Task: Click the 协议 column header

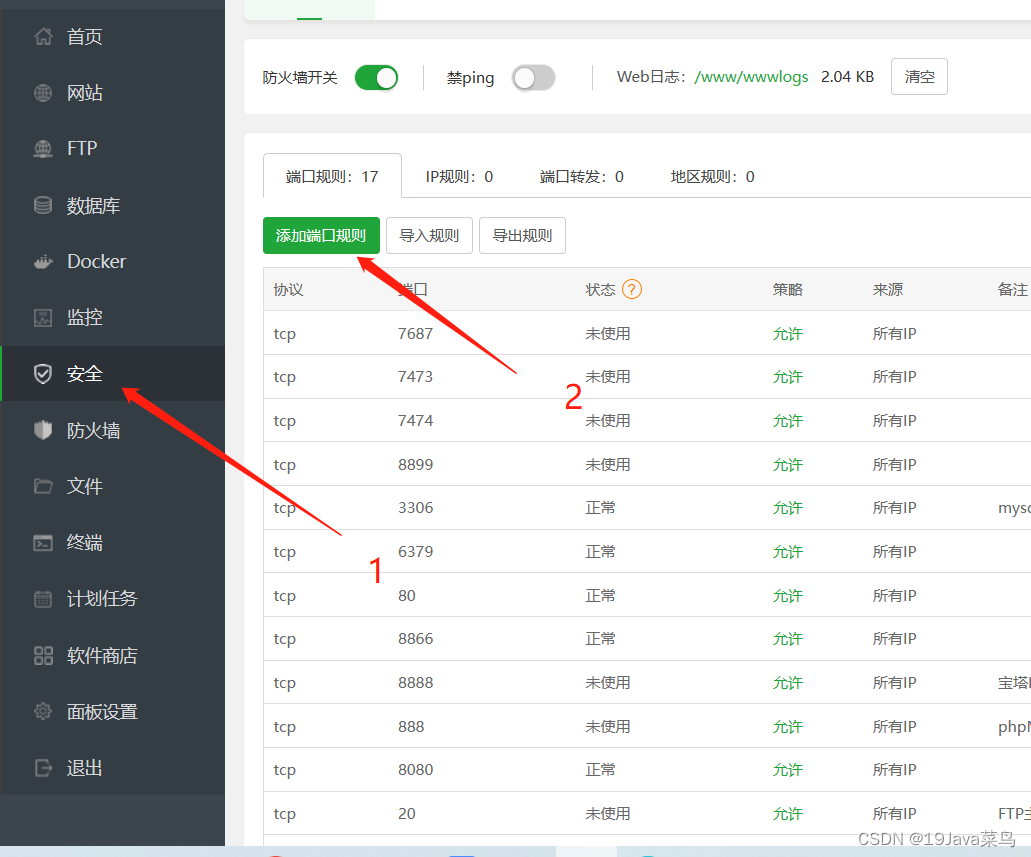Action: pyautogui.click(x=288, y=289)
